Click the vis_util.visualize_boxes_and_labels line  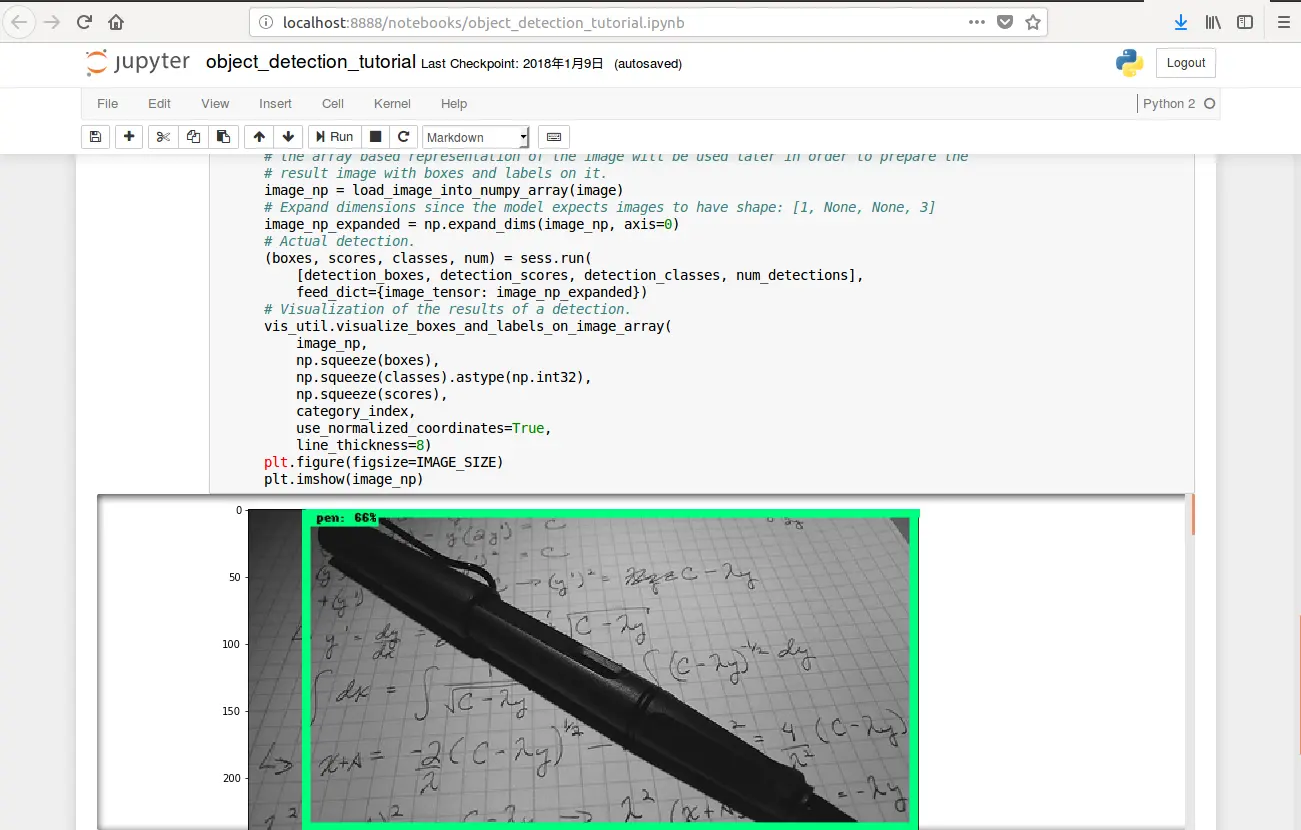[x=468, y=326]
